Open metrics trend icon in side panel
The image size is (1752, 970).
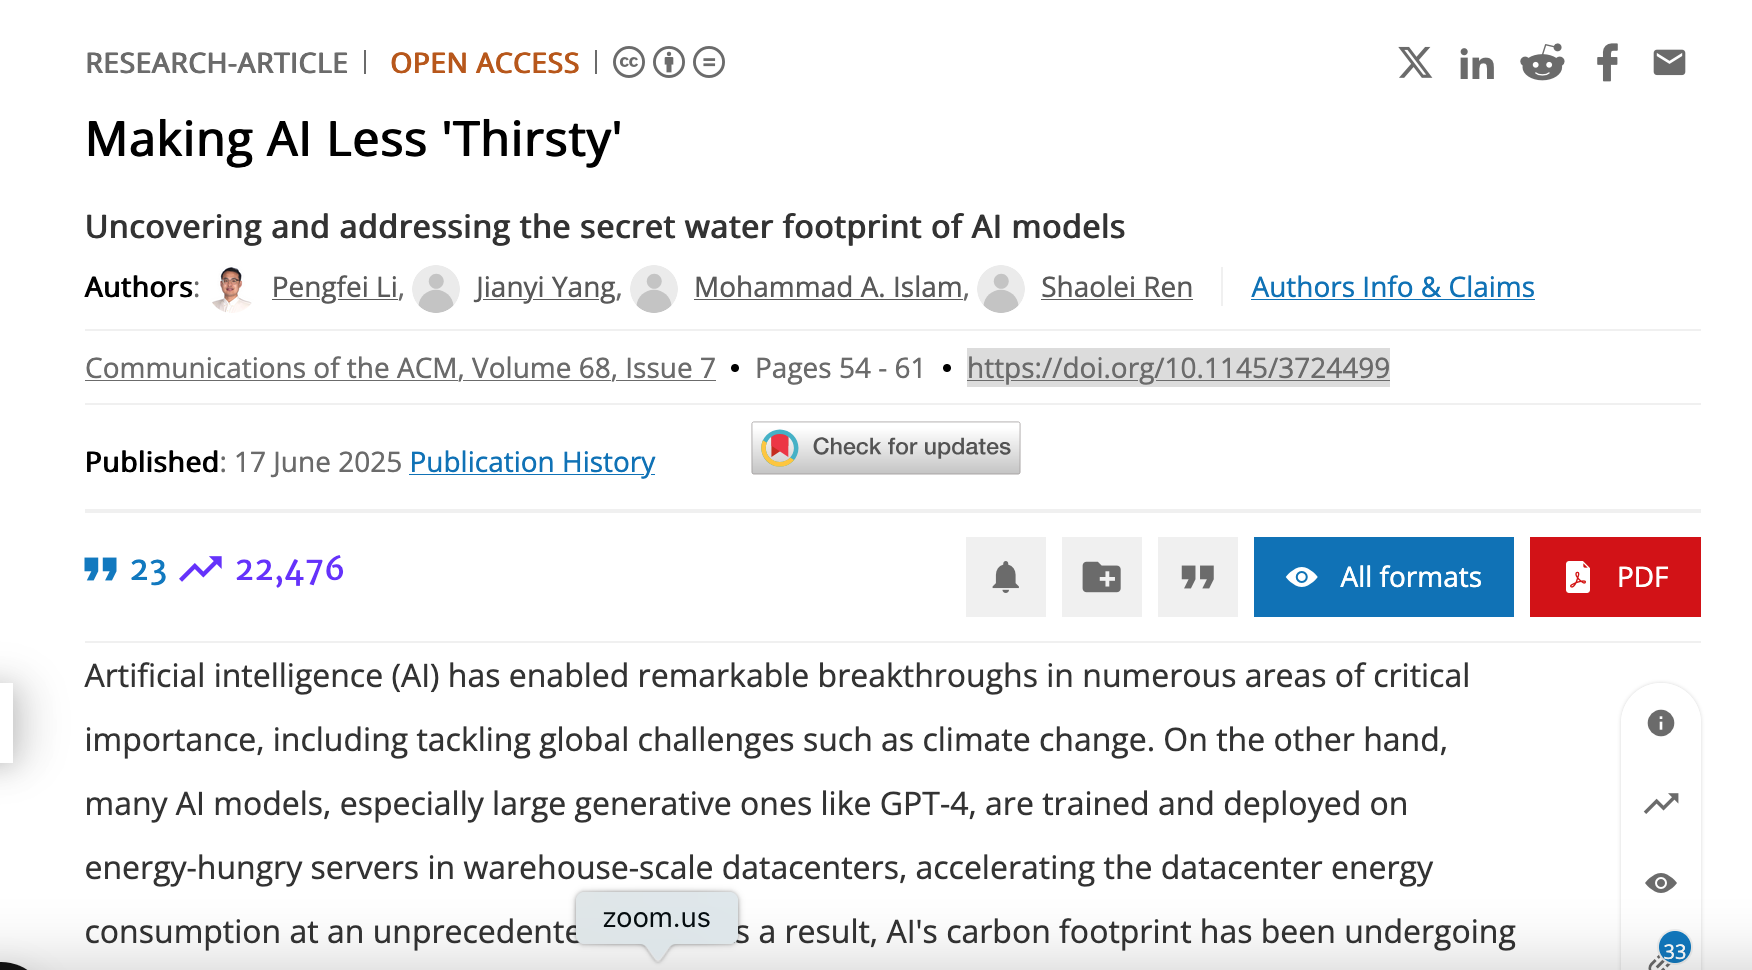point(1661,803)
